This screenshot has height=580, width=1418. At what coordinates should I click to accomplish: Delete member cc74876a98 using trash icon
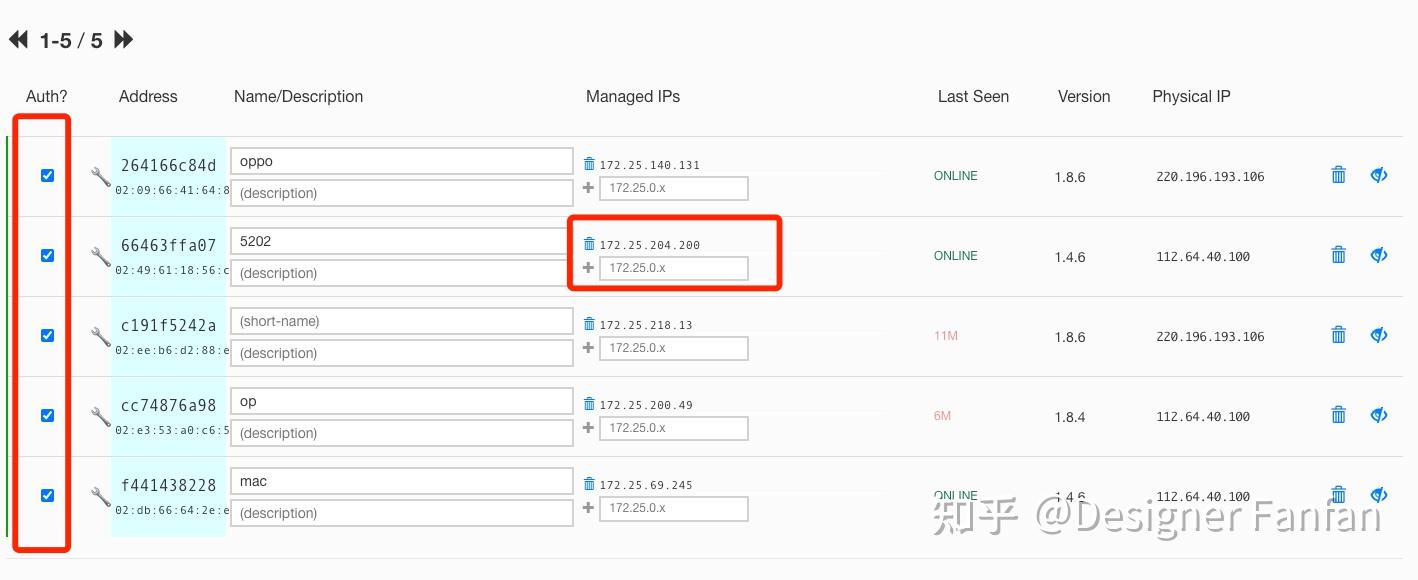coord(1338,415)
